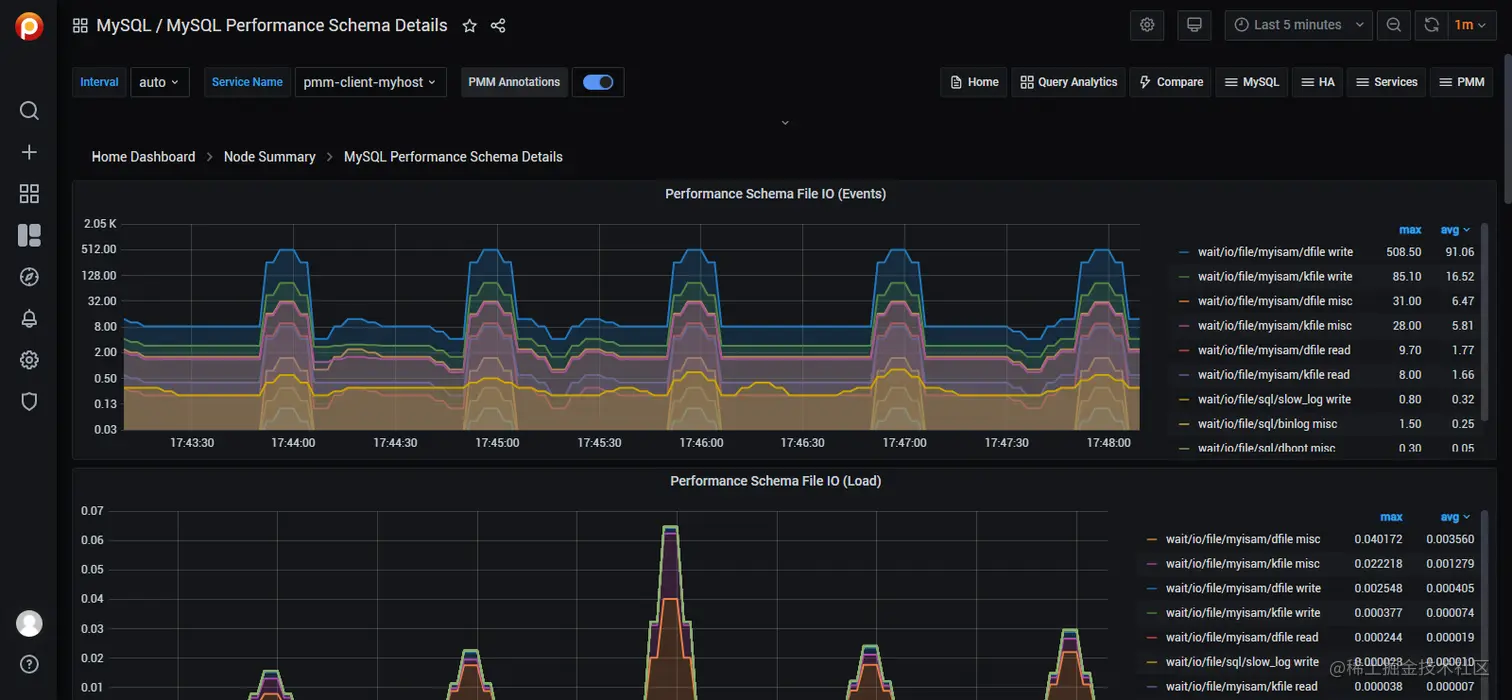Viewport: 1512px width, 700px height.
Task: Open the Interval auto dropdown
Action: [x=160, y=82]
